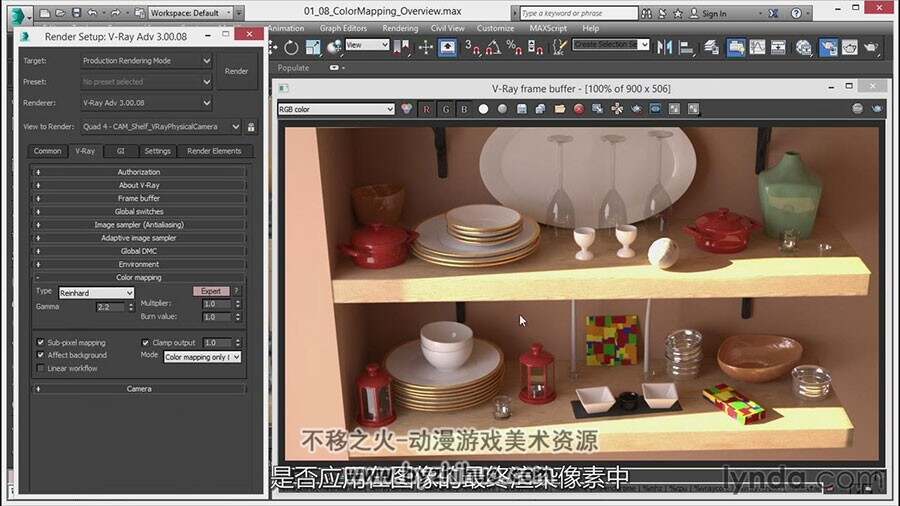Click stop rendering icon in frame buffer
The height and width of the screenshot is (506, 900).
[x=857, y=108]
